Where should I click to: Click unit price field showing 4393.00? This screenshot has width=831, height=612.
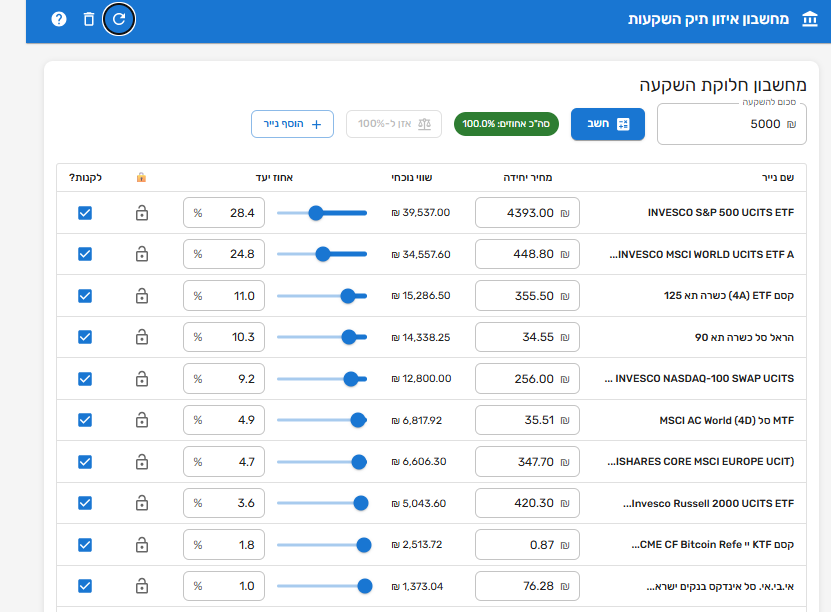[527, 213]
